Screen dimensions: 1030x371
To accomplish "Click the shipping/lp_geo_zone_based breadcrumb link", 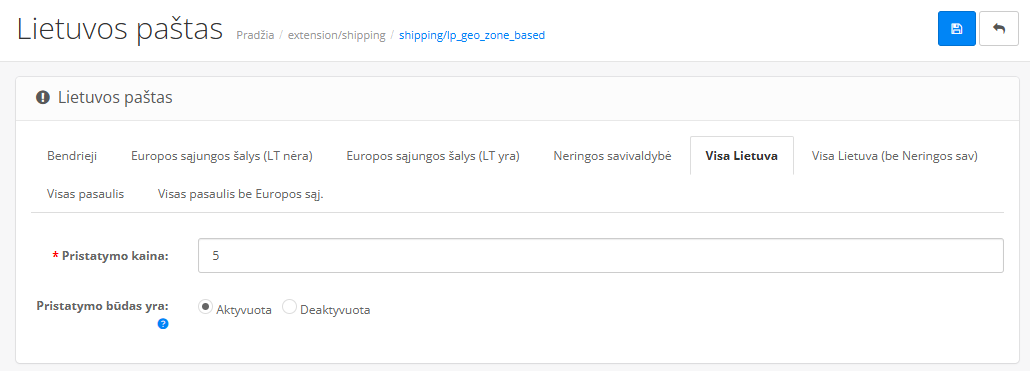I will pos(472,35).
